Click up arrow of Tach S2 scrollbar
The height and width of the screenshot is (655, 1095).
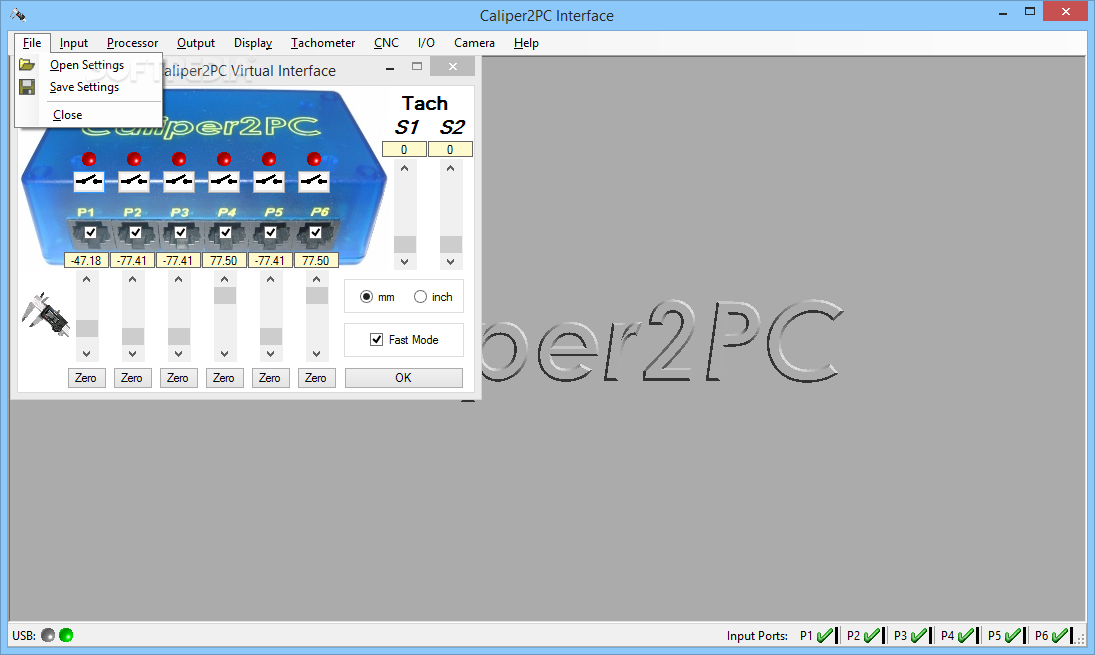(x=450, y=168)
